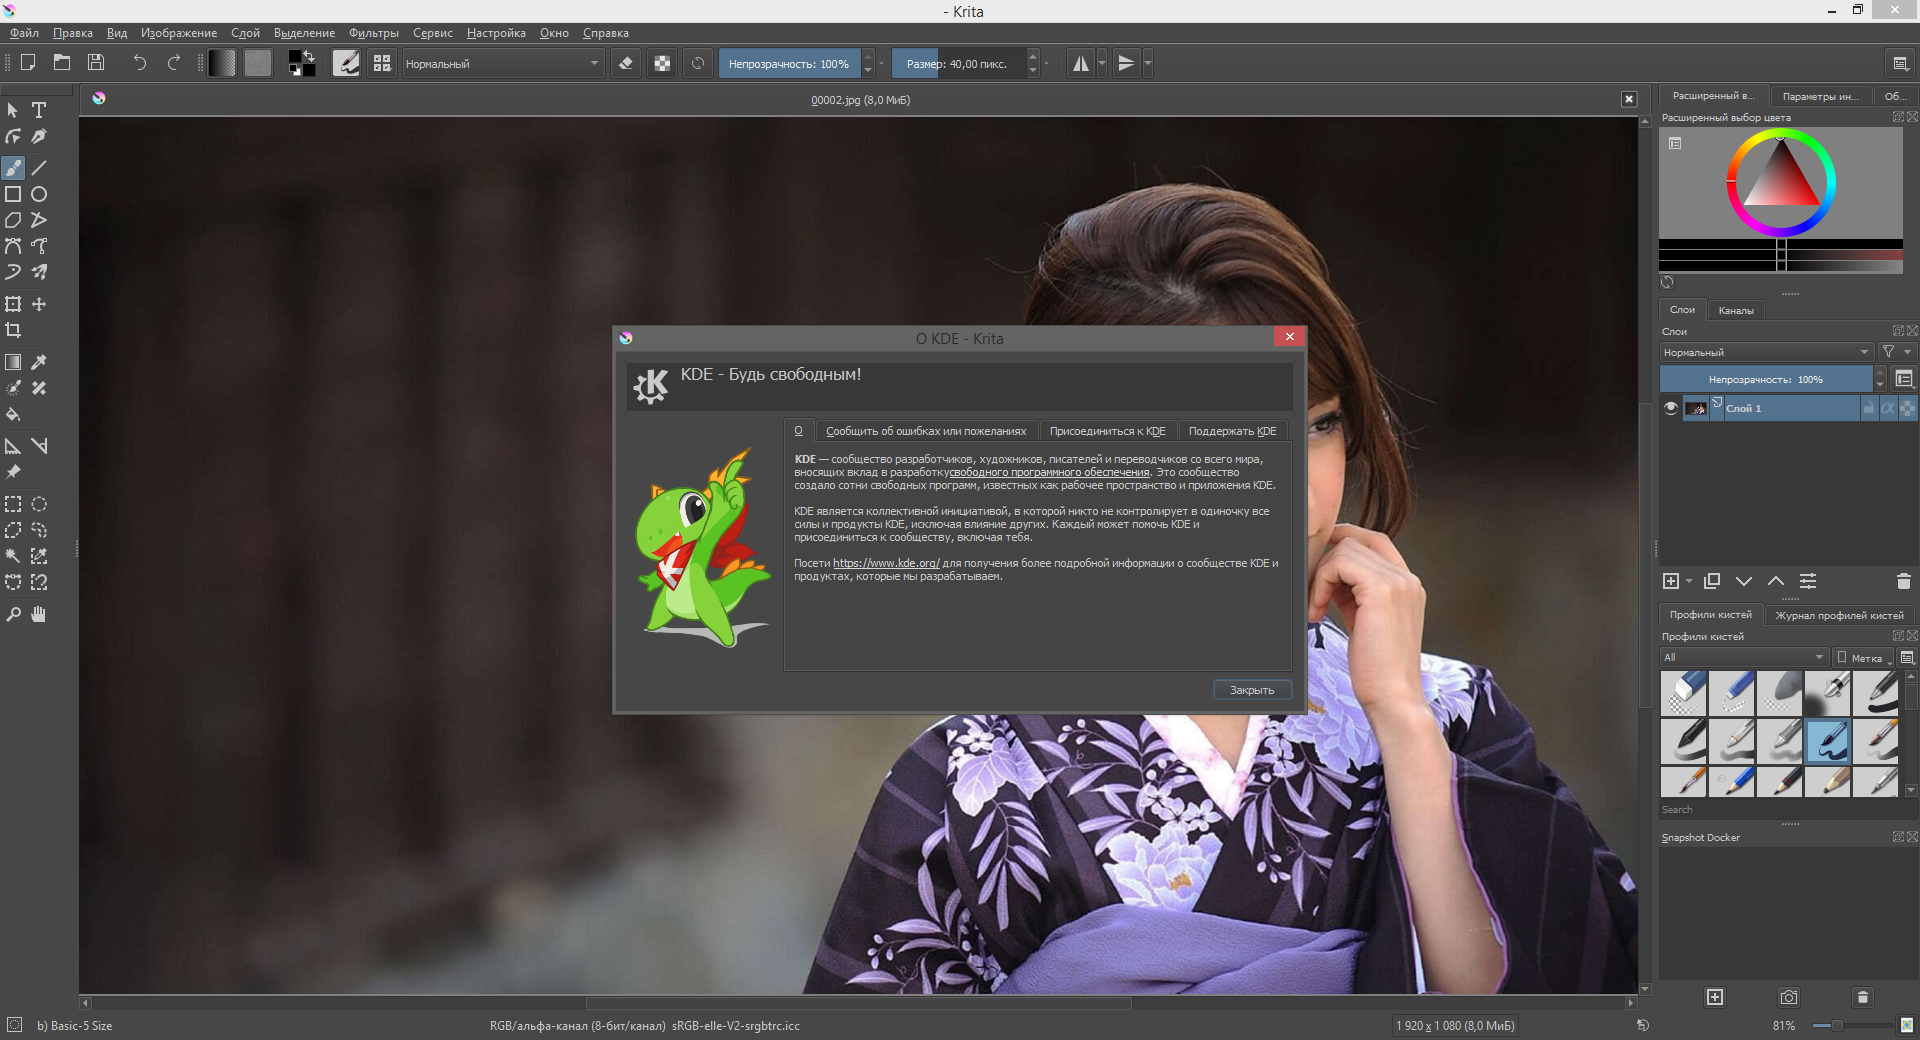
Task: Open an existing document
Action: click(62, 63)
